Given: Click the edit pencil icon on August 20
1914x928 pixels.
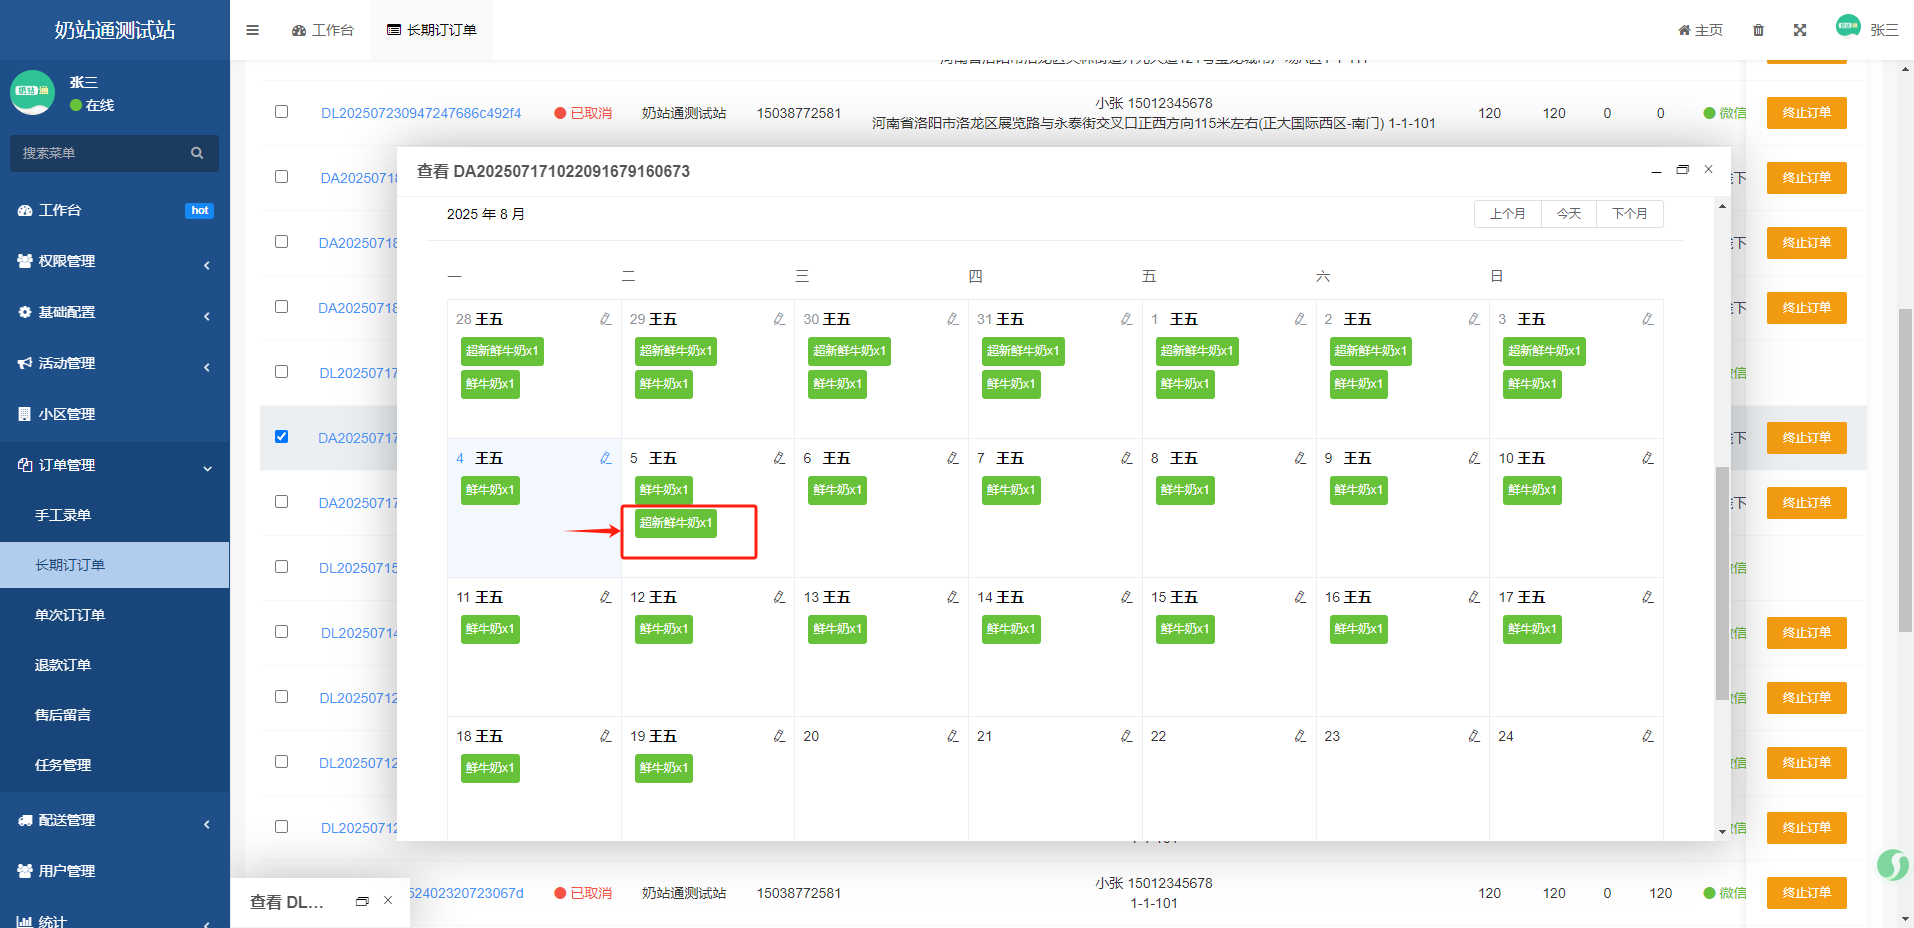Looking at the screenshot, I should pos(953,736).
